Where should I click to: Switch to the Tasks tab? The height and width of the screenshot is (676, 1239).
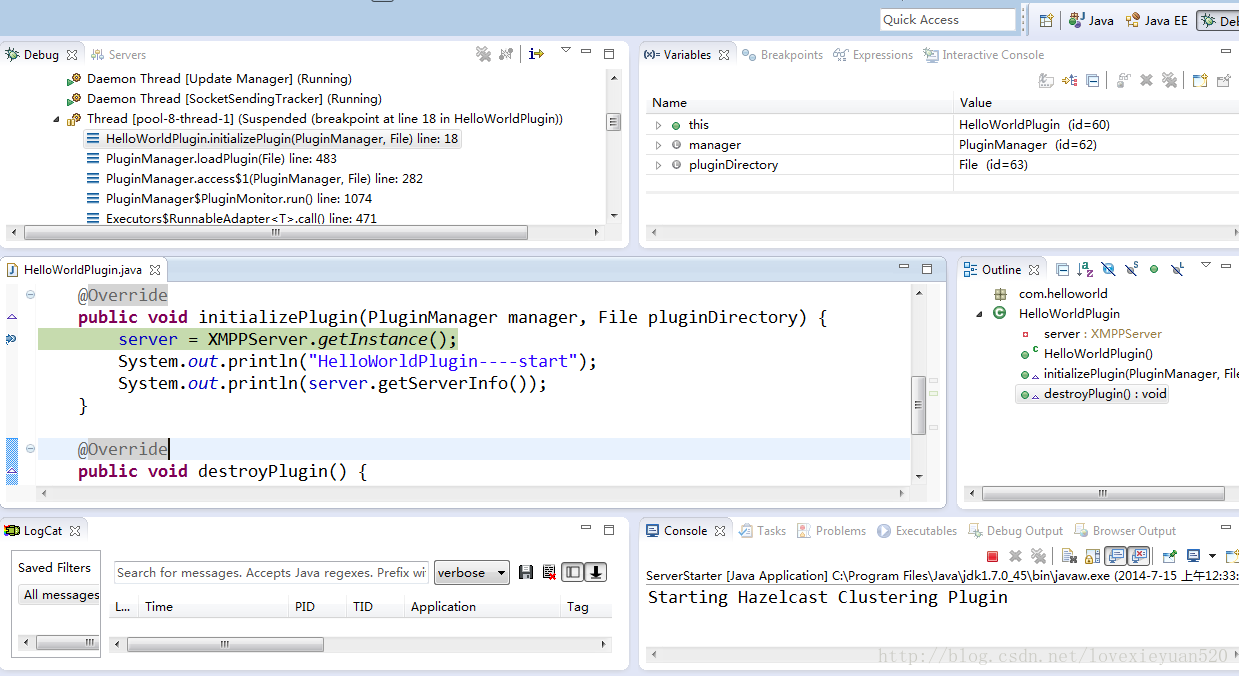[x=763, y=531]
